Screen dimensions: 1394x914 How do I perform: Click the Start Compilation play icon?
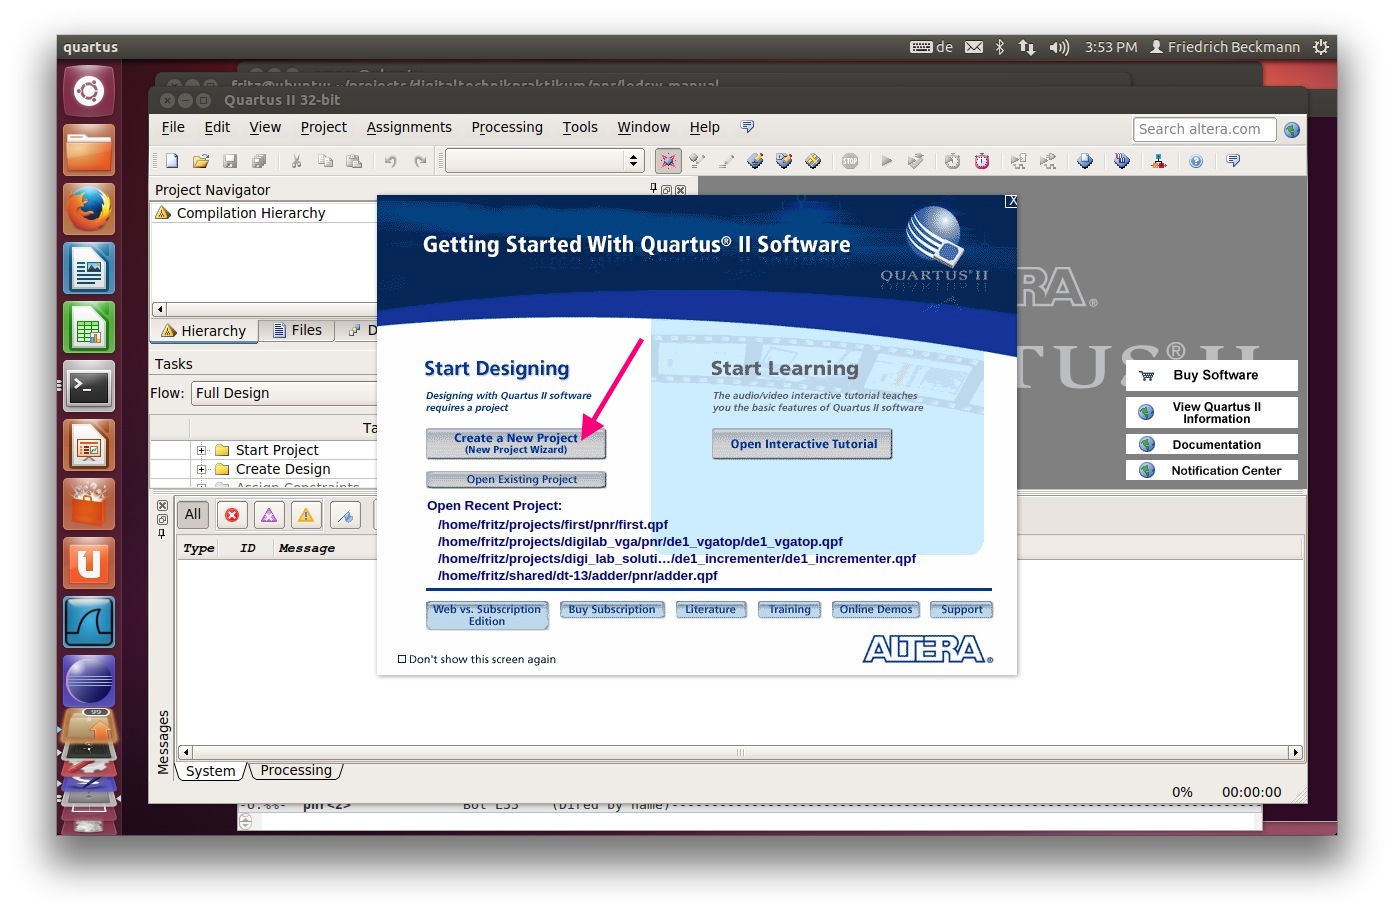pos(886,161)
